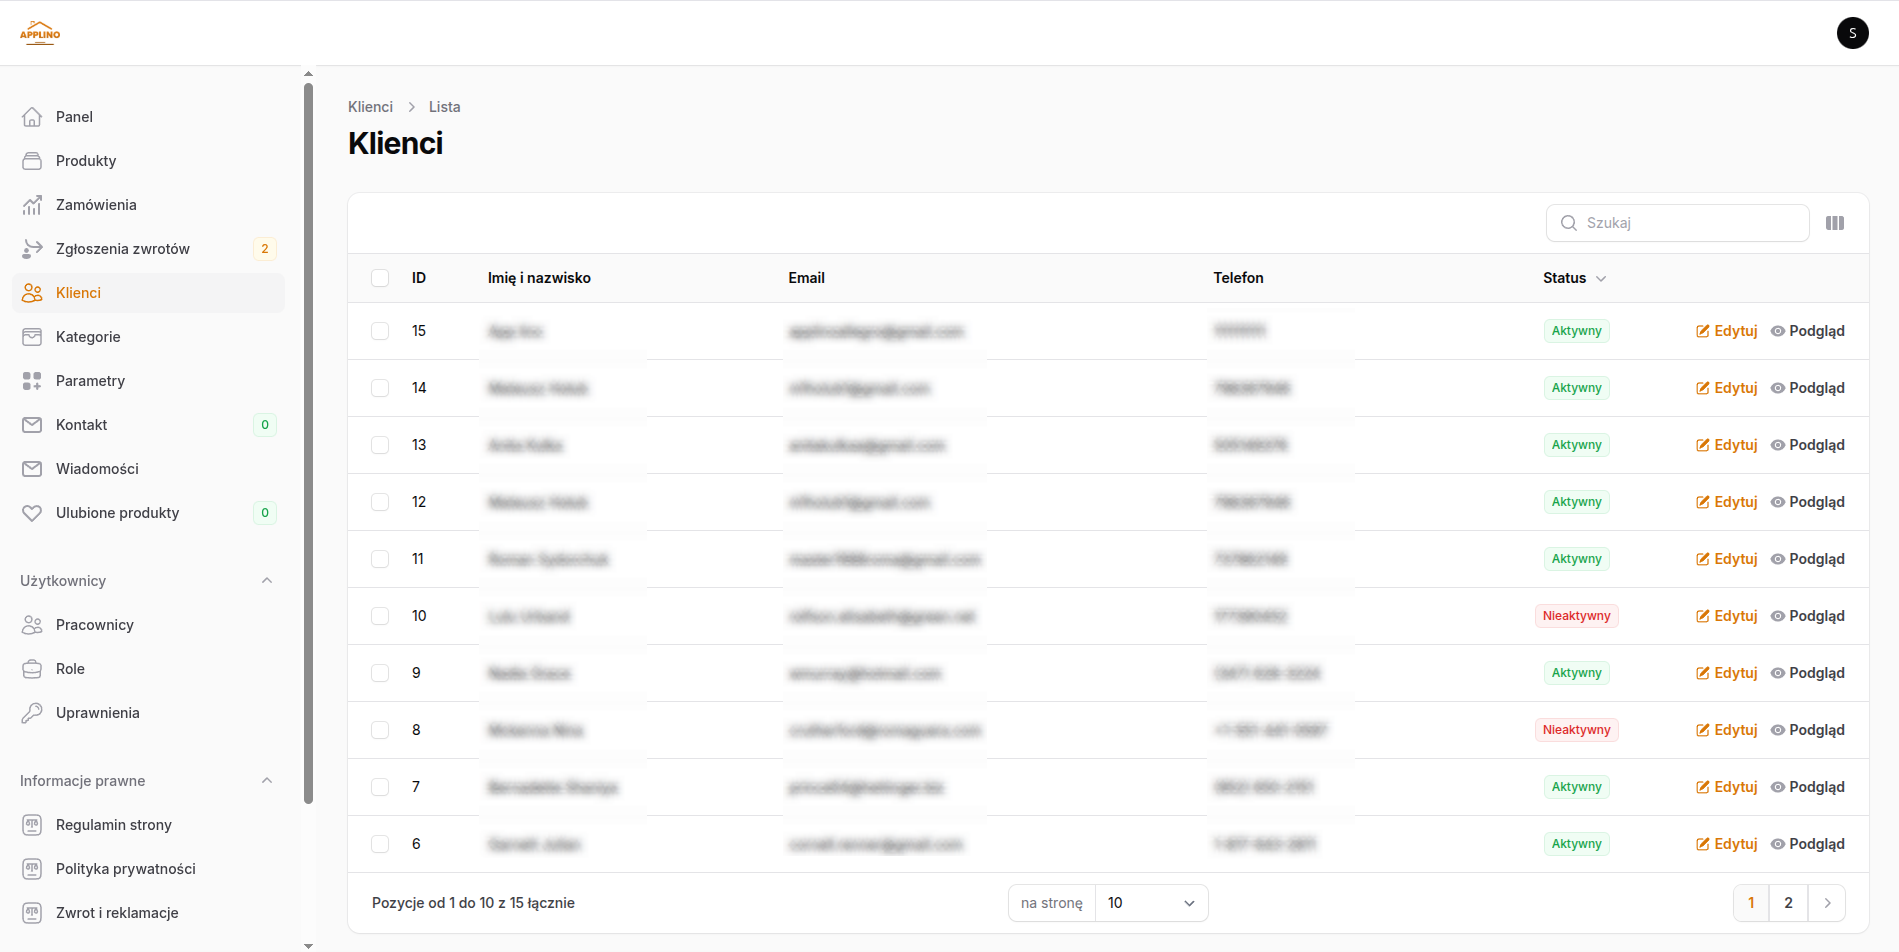Collapse the Użytkownicy sidebar section
The image size is (1899, 952).
tap(266, 581)
